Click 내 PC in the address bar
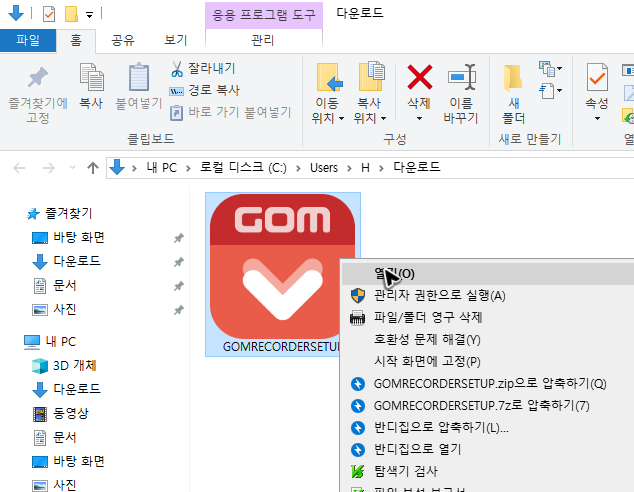Image resolution: width=634 pixels, height=492 pixels. pyautogui.click(x=161, y=167)
